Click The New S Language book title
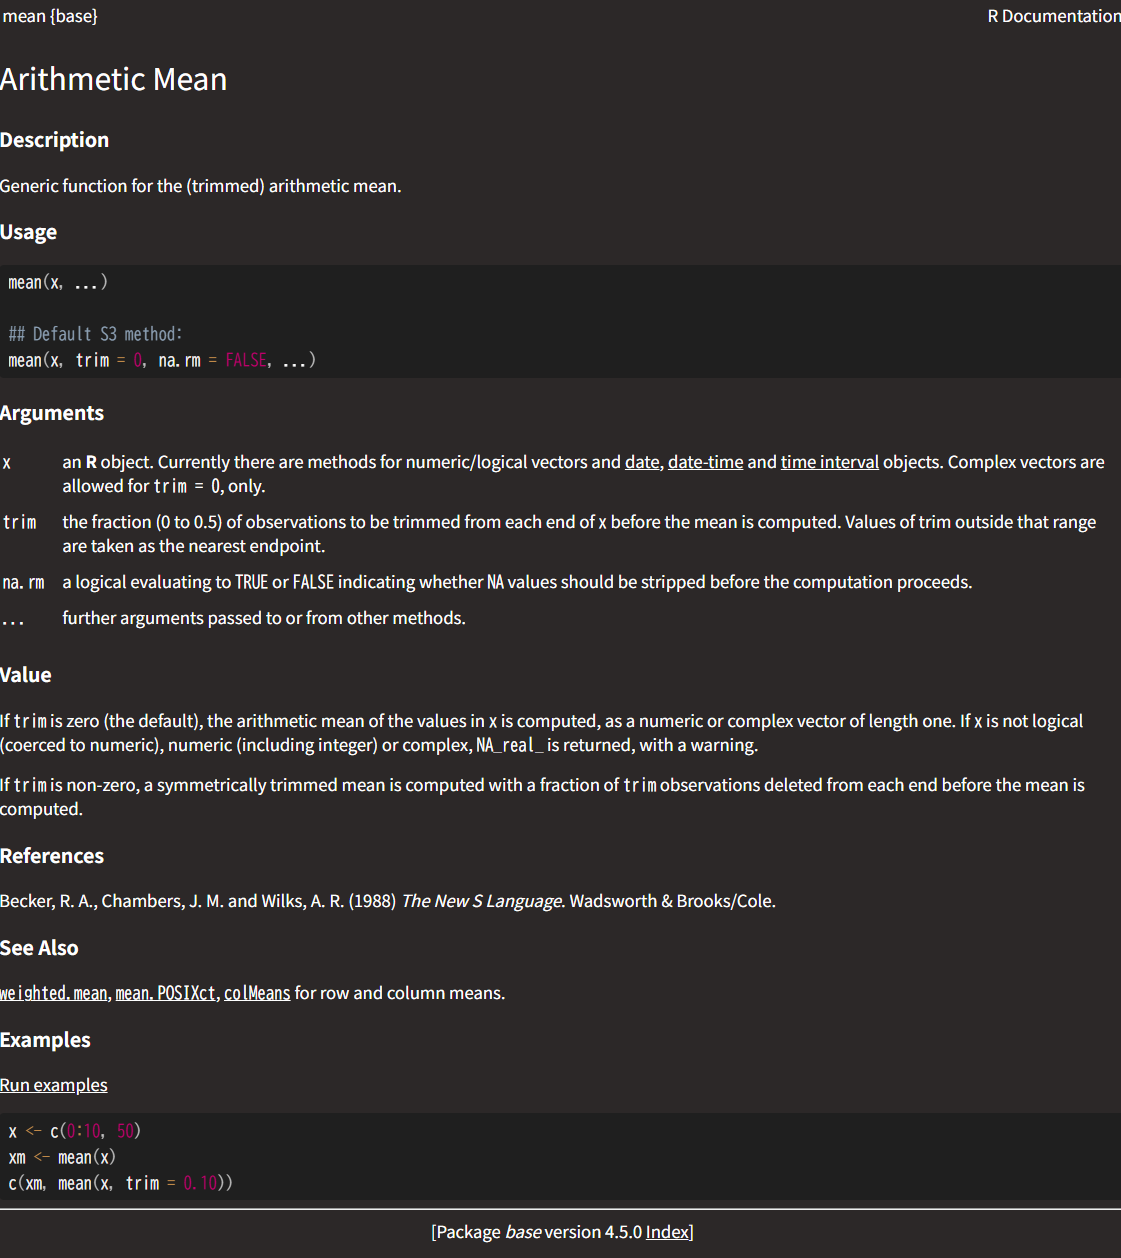1121x1258 pixels. point(482,901)
